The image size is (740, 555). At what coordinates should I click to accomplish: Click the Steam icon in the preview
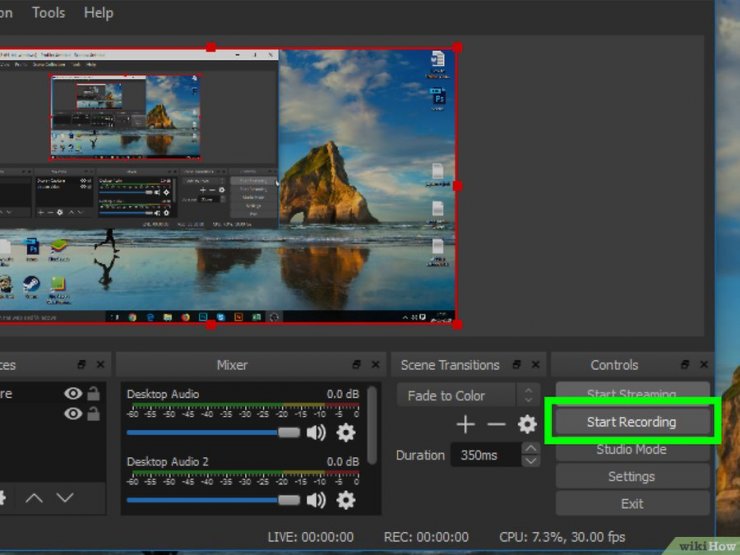click(x=31, y=284)
